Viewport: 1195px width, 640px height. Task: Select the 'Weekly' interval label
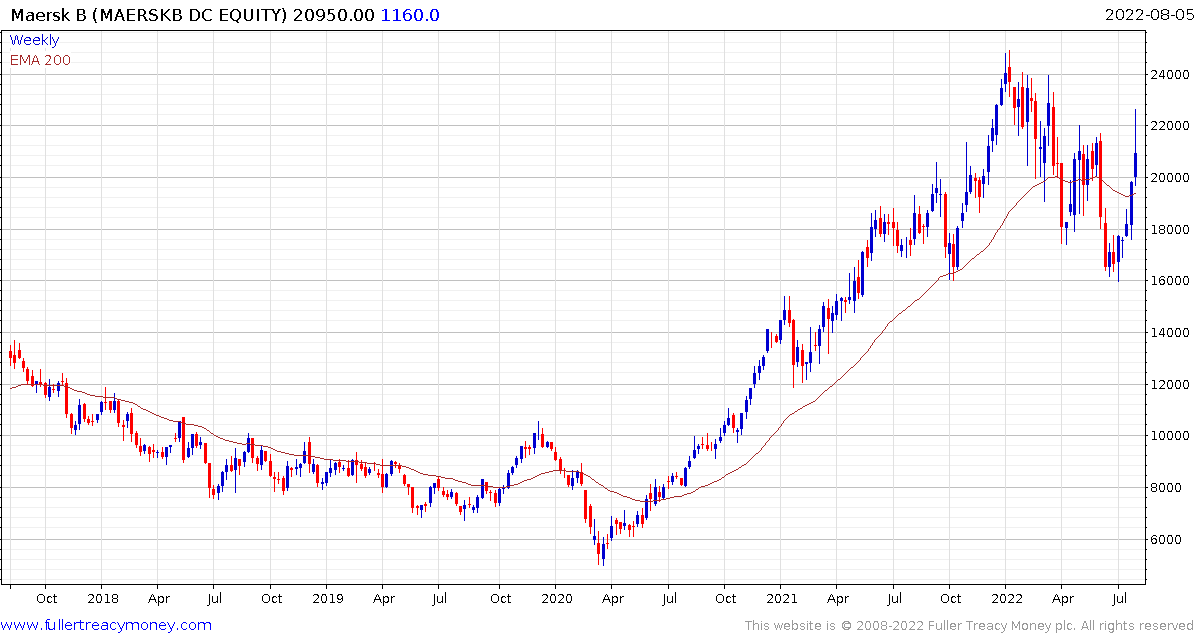[x=34, y=40]
